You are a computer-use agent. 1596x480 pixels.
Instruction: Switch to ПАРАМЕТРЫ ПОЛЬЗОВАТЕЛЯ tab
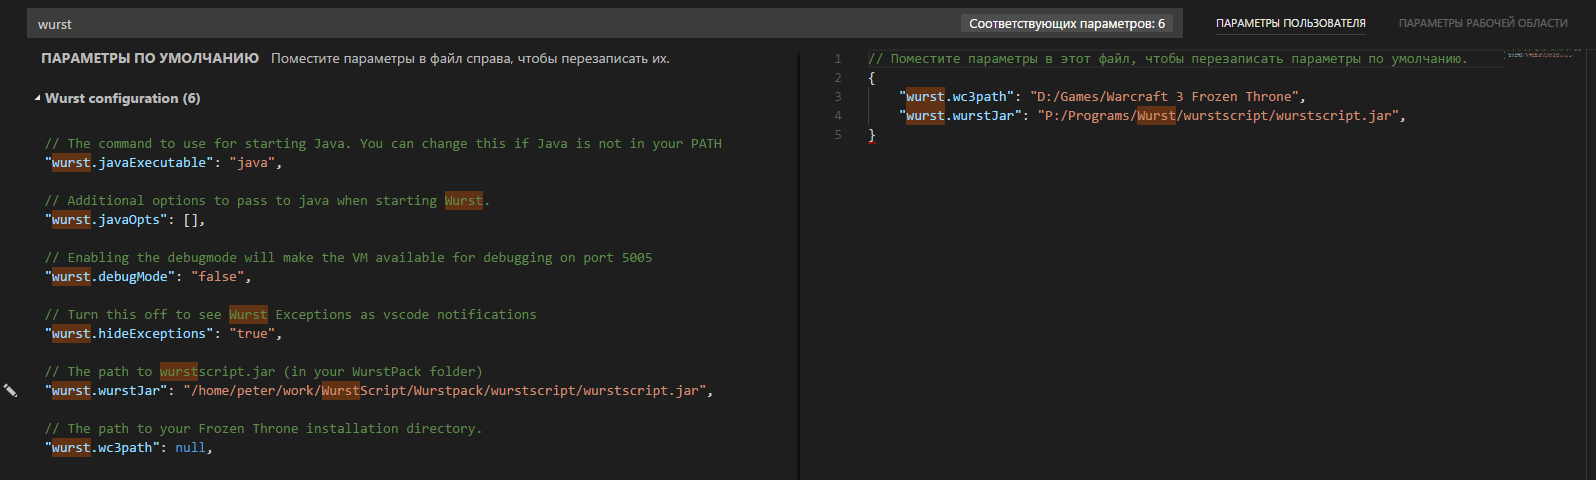(x=1290, y=23)
